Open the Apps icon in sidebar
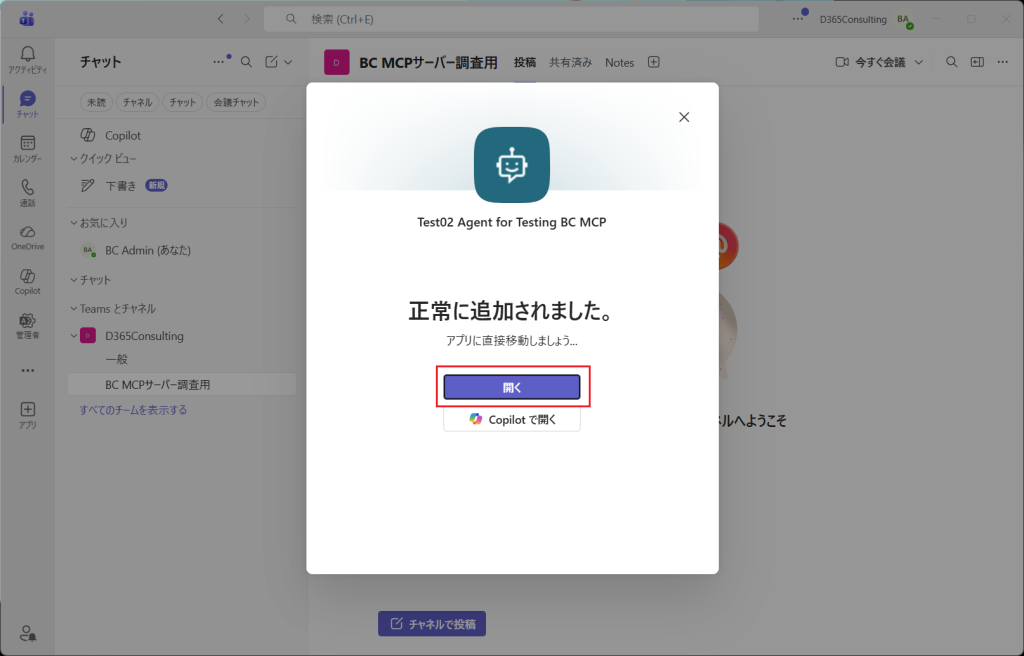 27,413
